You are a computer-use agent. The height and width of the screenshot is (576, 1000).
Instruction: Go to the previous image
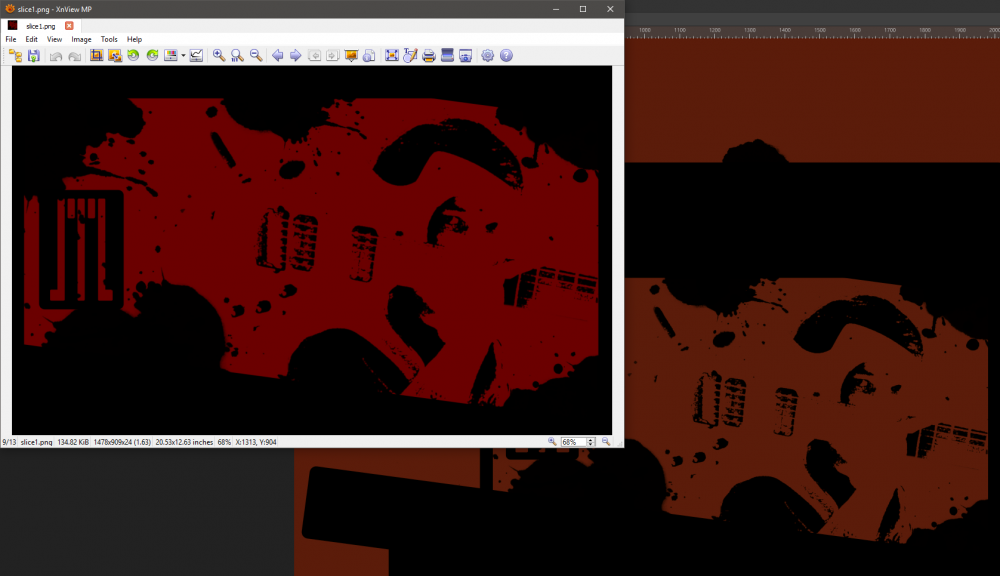pos(277,55)
